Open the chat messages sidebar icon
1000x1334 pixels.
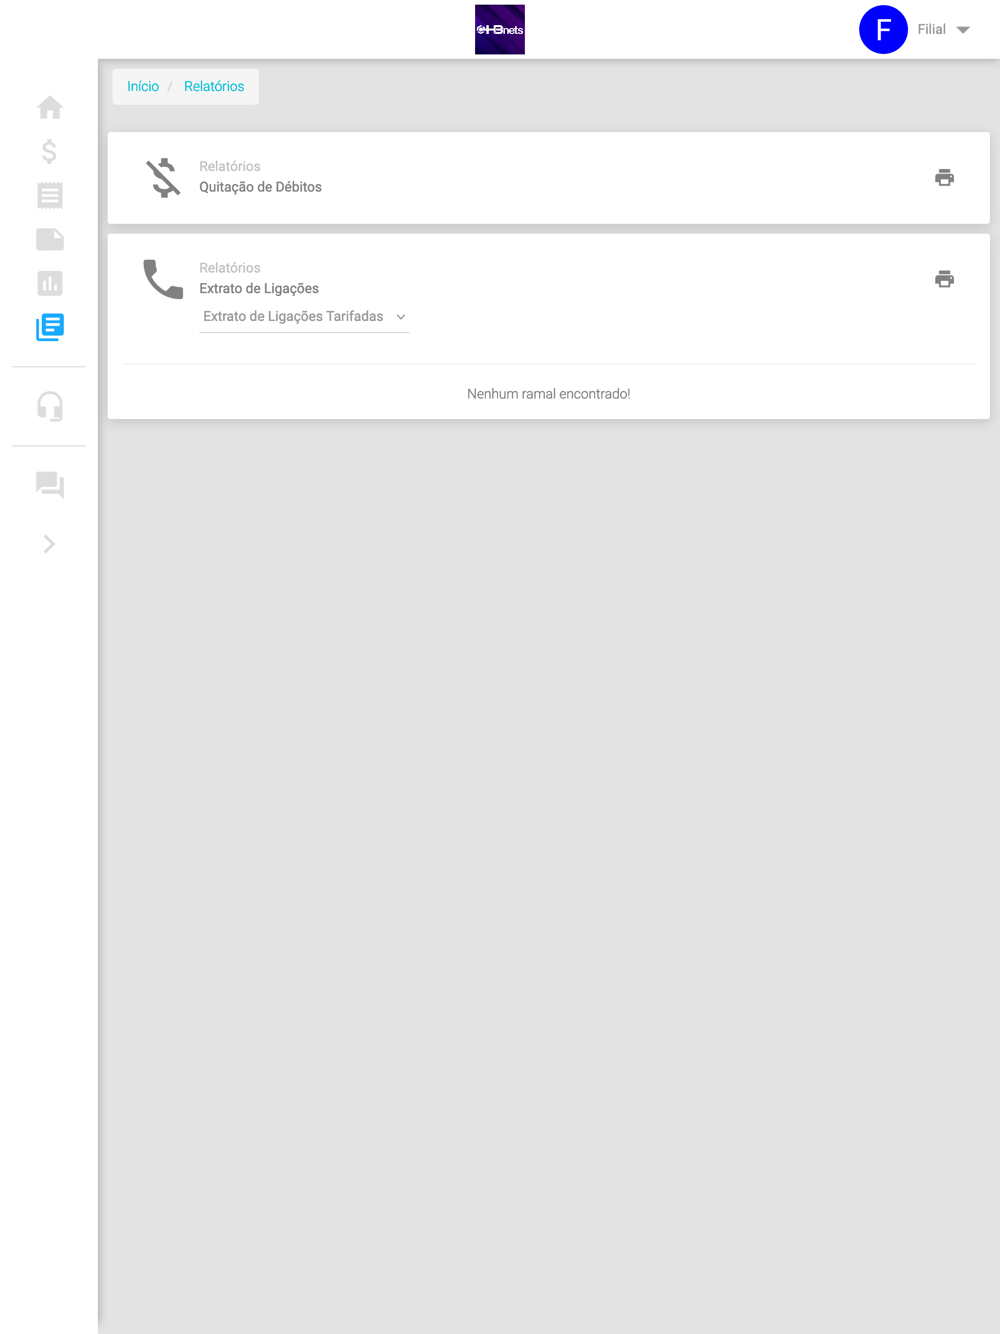click(x=49, y=485)
